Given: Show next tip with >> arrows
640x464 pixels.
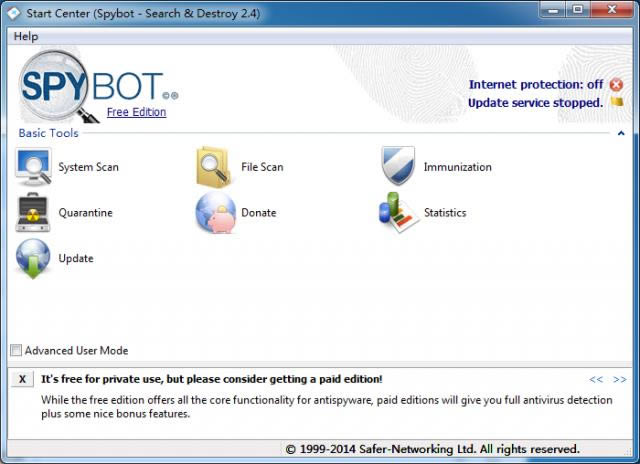Looking at the screenshot, I should click(620, 380).
